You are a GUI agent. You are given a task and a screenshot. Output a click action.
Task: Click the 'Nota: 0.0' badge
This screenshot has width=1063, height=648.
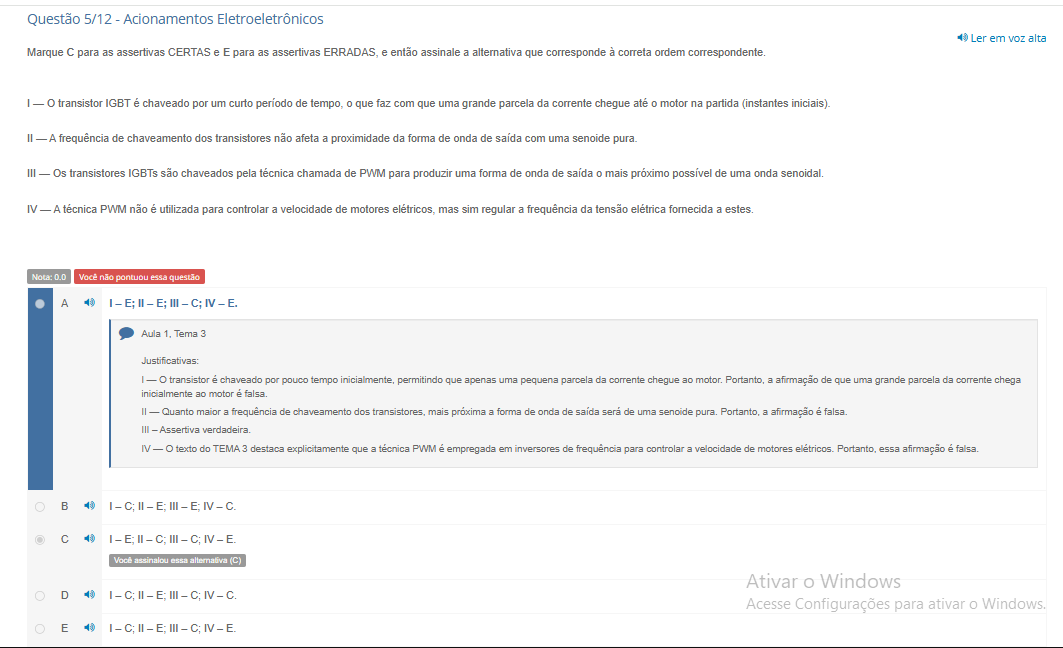(49, 277)
